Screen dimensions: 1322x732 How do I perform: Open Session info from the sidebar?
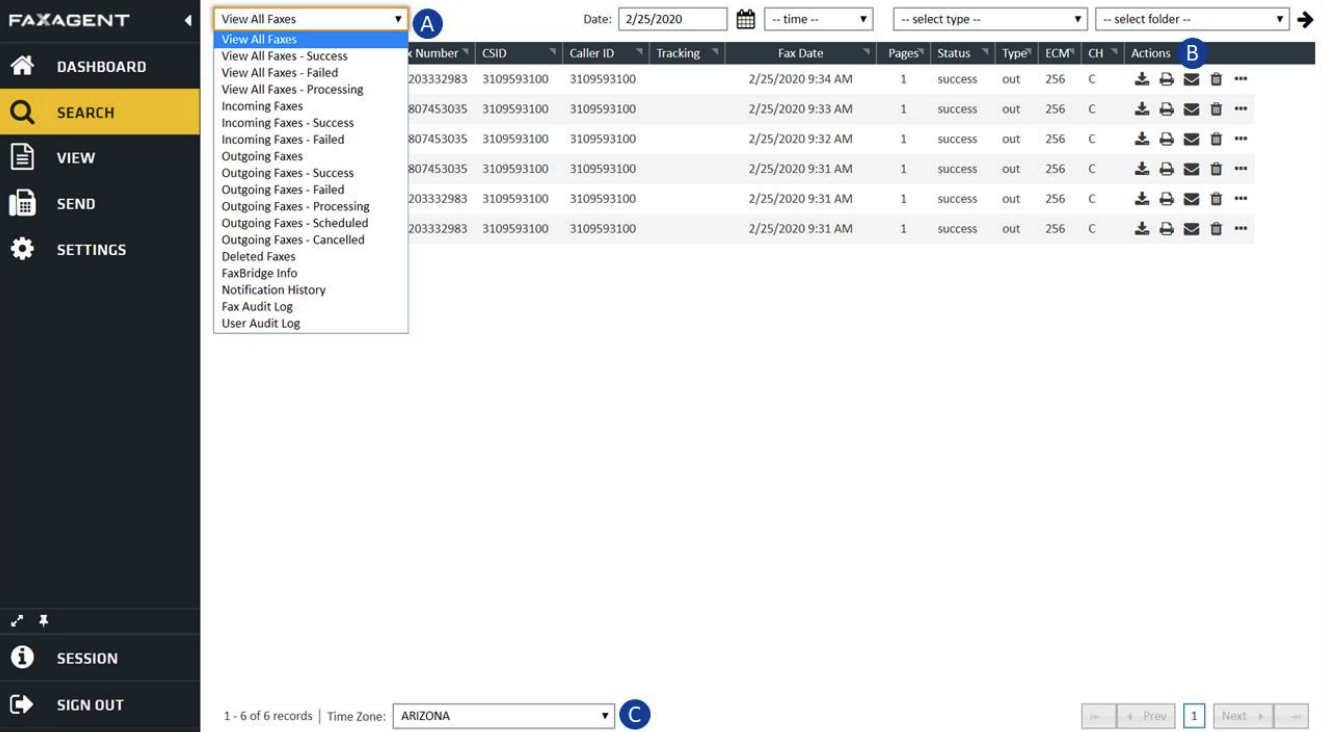point(100,658)
